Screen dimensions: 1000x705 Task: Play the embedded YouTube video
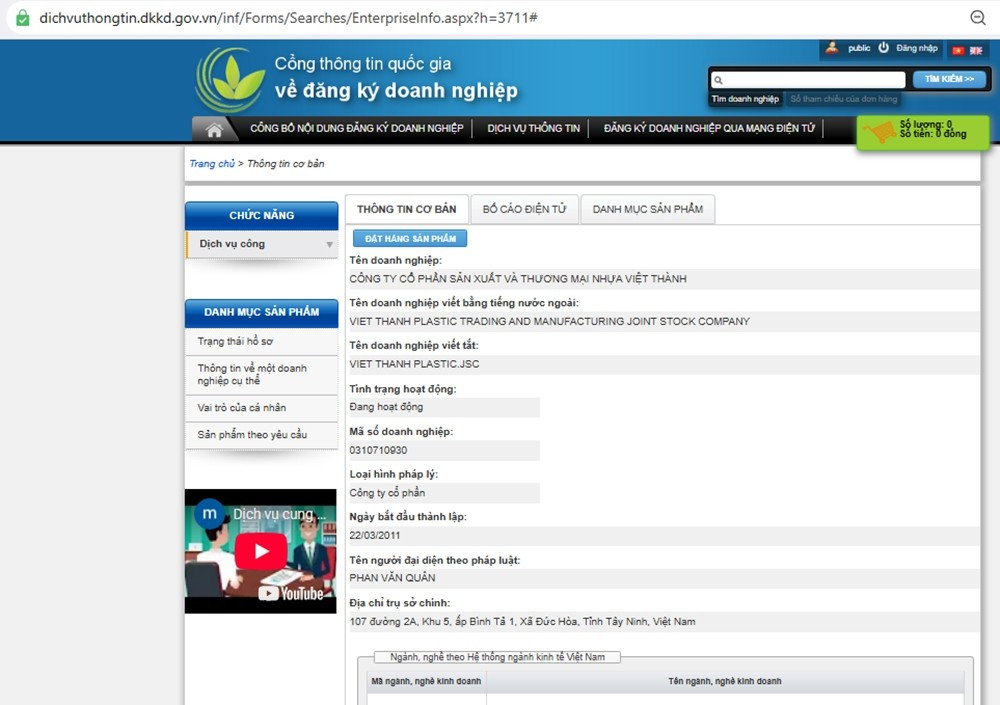tap(261, 551)
